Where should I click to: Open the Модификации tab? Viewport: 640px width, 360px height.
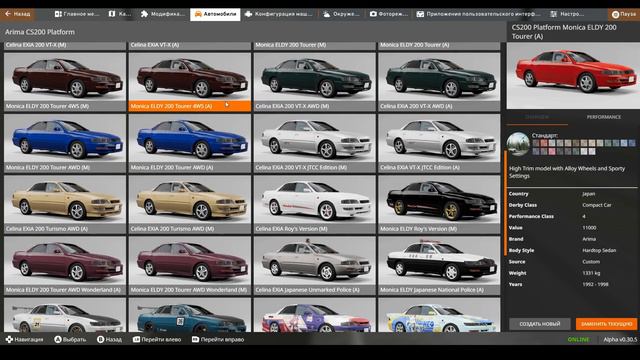pyautogui.click(x=162, y=14)
